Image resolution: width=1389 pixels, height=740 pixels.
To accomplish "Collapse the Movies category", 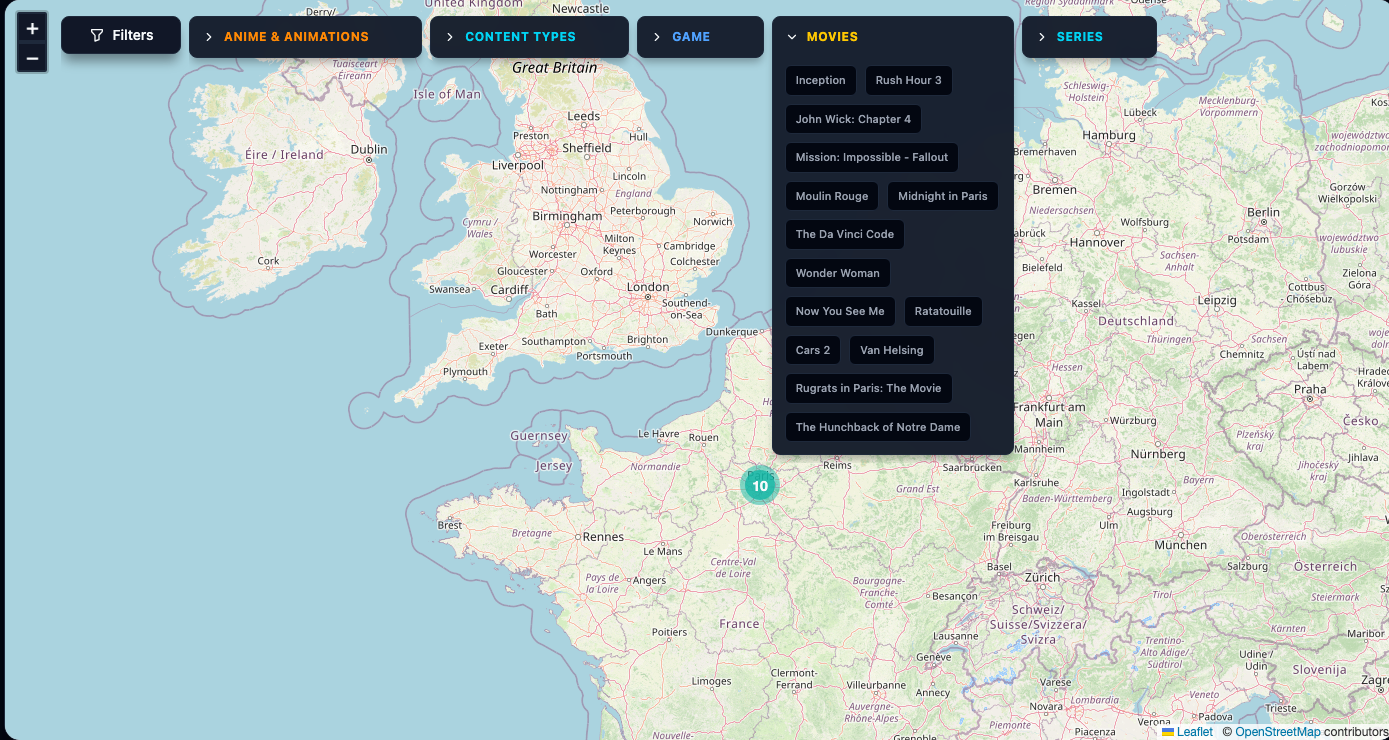I will point(892,37).
